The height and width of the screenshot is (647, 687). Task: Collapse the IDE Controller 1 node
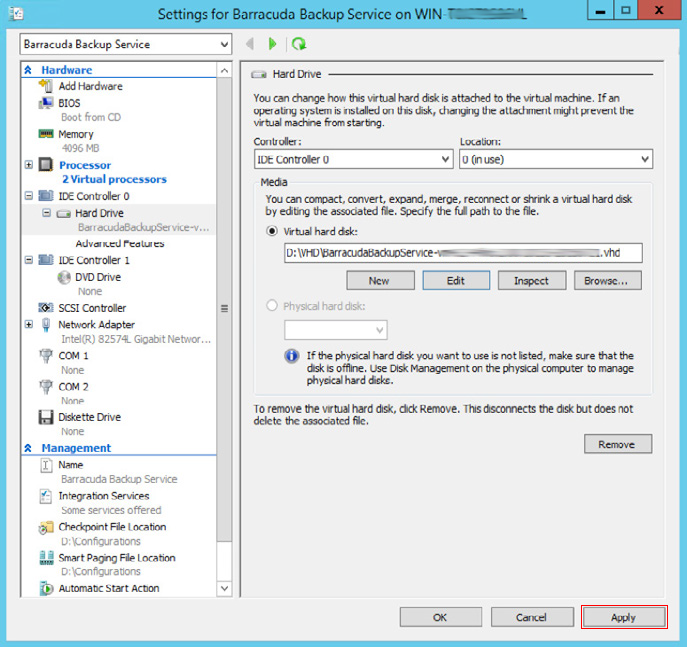pos(29,260)
